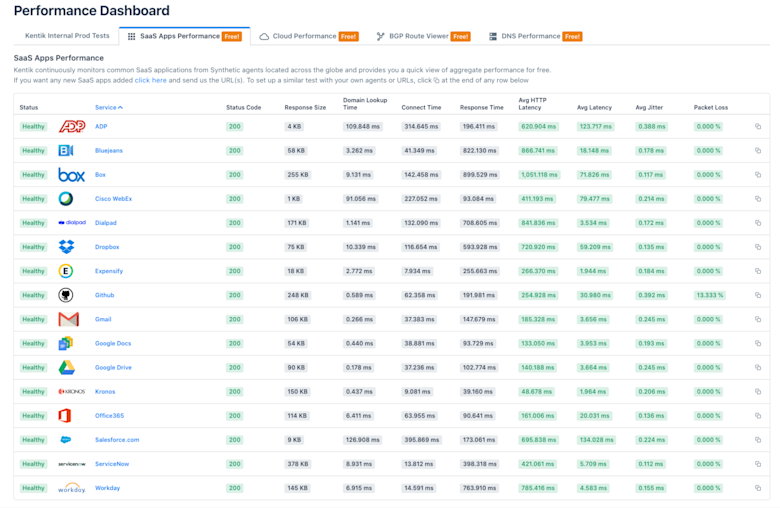
Task: Click Box's 1,051.118 ms HTTP latency
Action: (539, 175)
